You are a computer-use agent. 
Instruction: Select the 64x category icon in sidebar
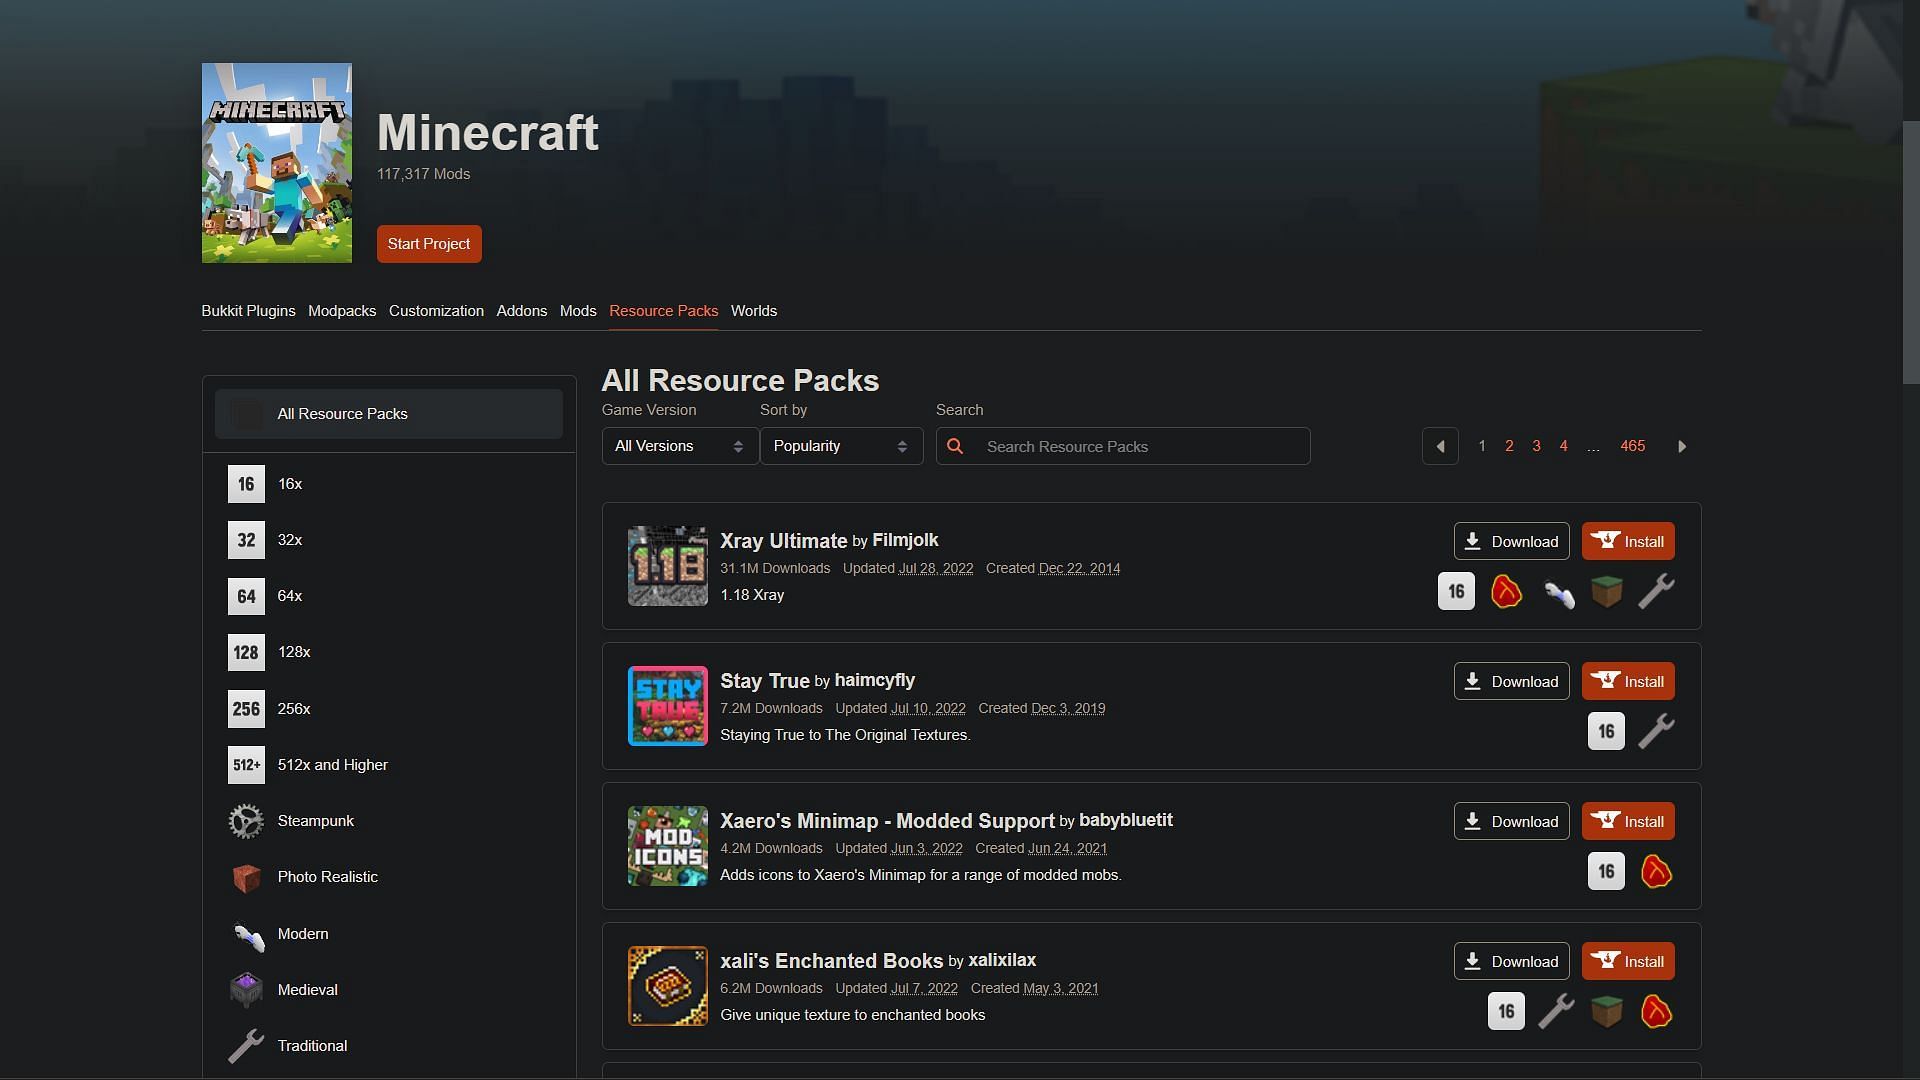tap(246, 596)
